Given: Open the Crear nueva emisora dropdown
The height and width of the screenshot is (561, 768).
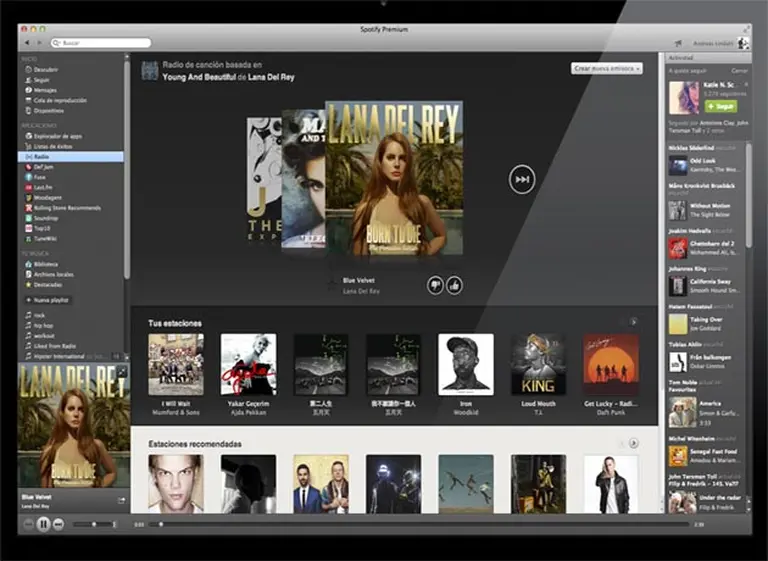Looking at the screenshot, I should pyautogui.click(x=607, y=69).
